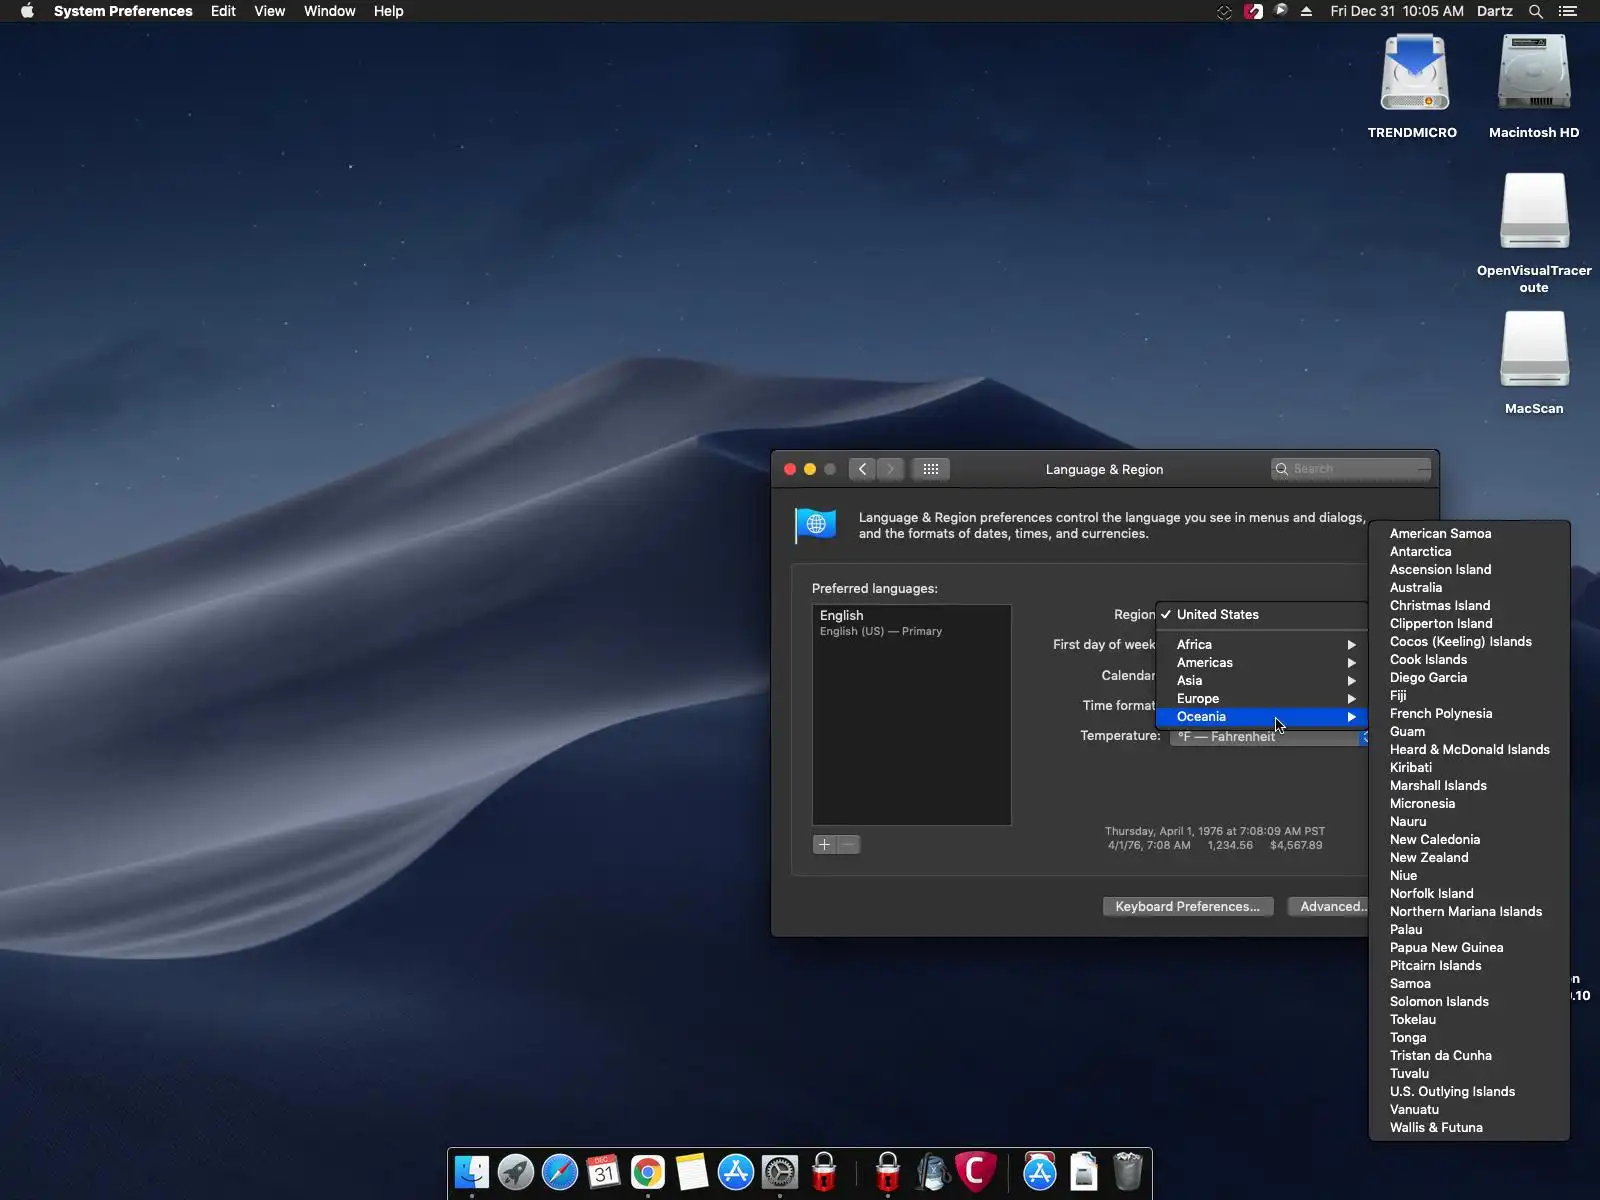The height and width of the screenshot is (1200, 1600).
Task: Select English in Preferred languages list
Action: (911, 622)
